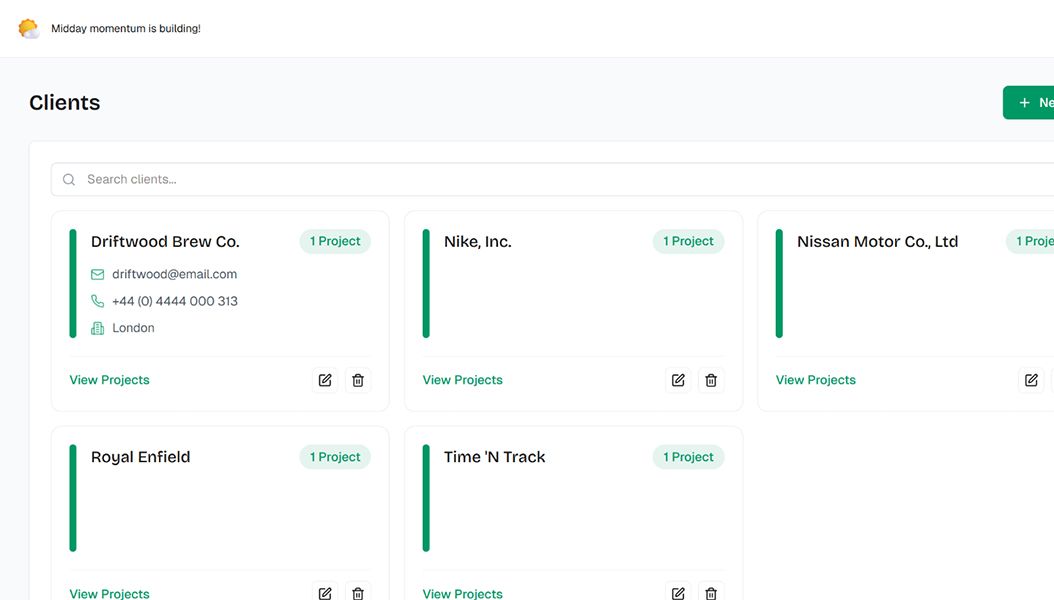The height and width of the screenshot is (600, 1054).
Task: Delete the Driftwood Brew Co. client
Action: tap(358, 380)
